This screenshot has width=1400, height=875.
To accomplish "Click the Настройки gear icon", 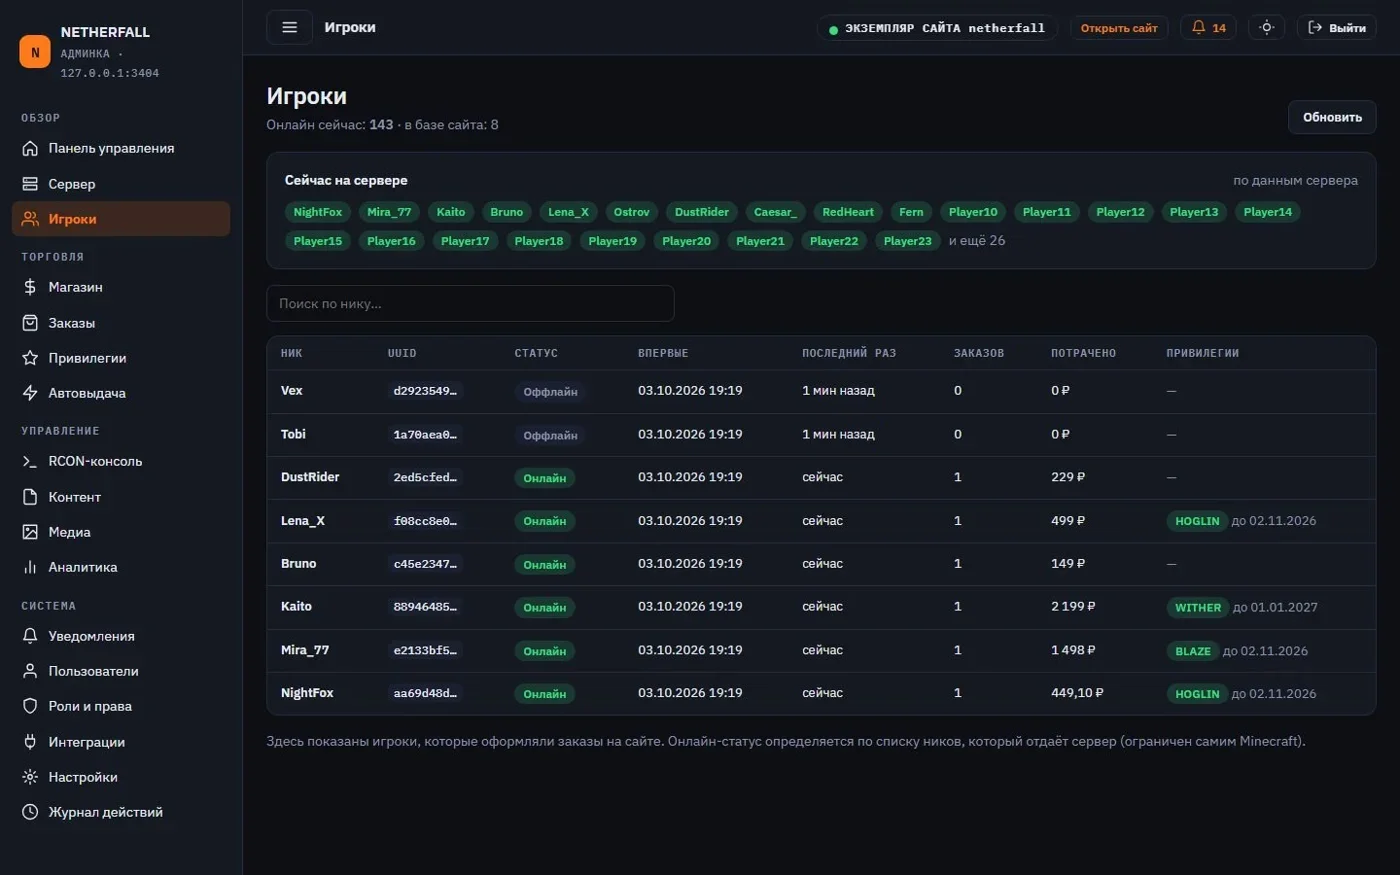I will pyautogui.click(x=30, y=777).
